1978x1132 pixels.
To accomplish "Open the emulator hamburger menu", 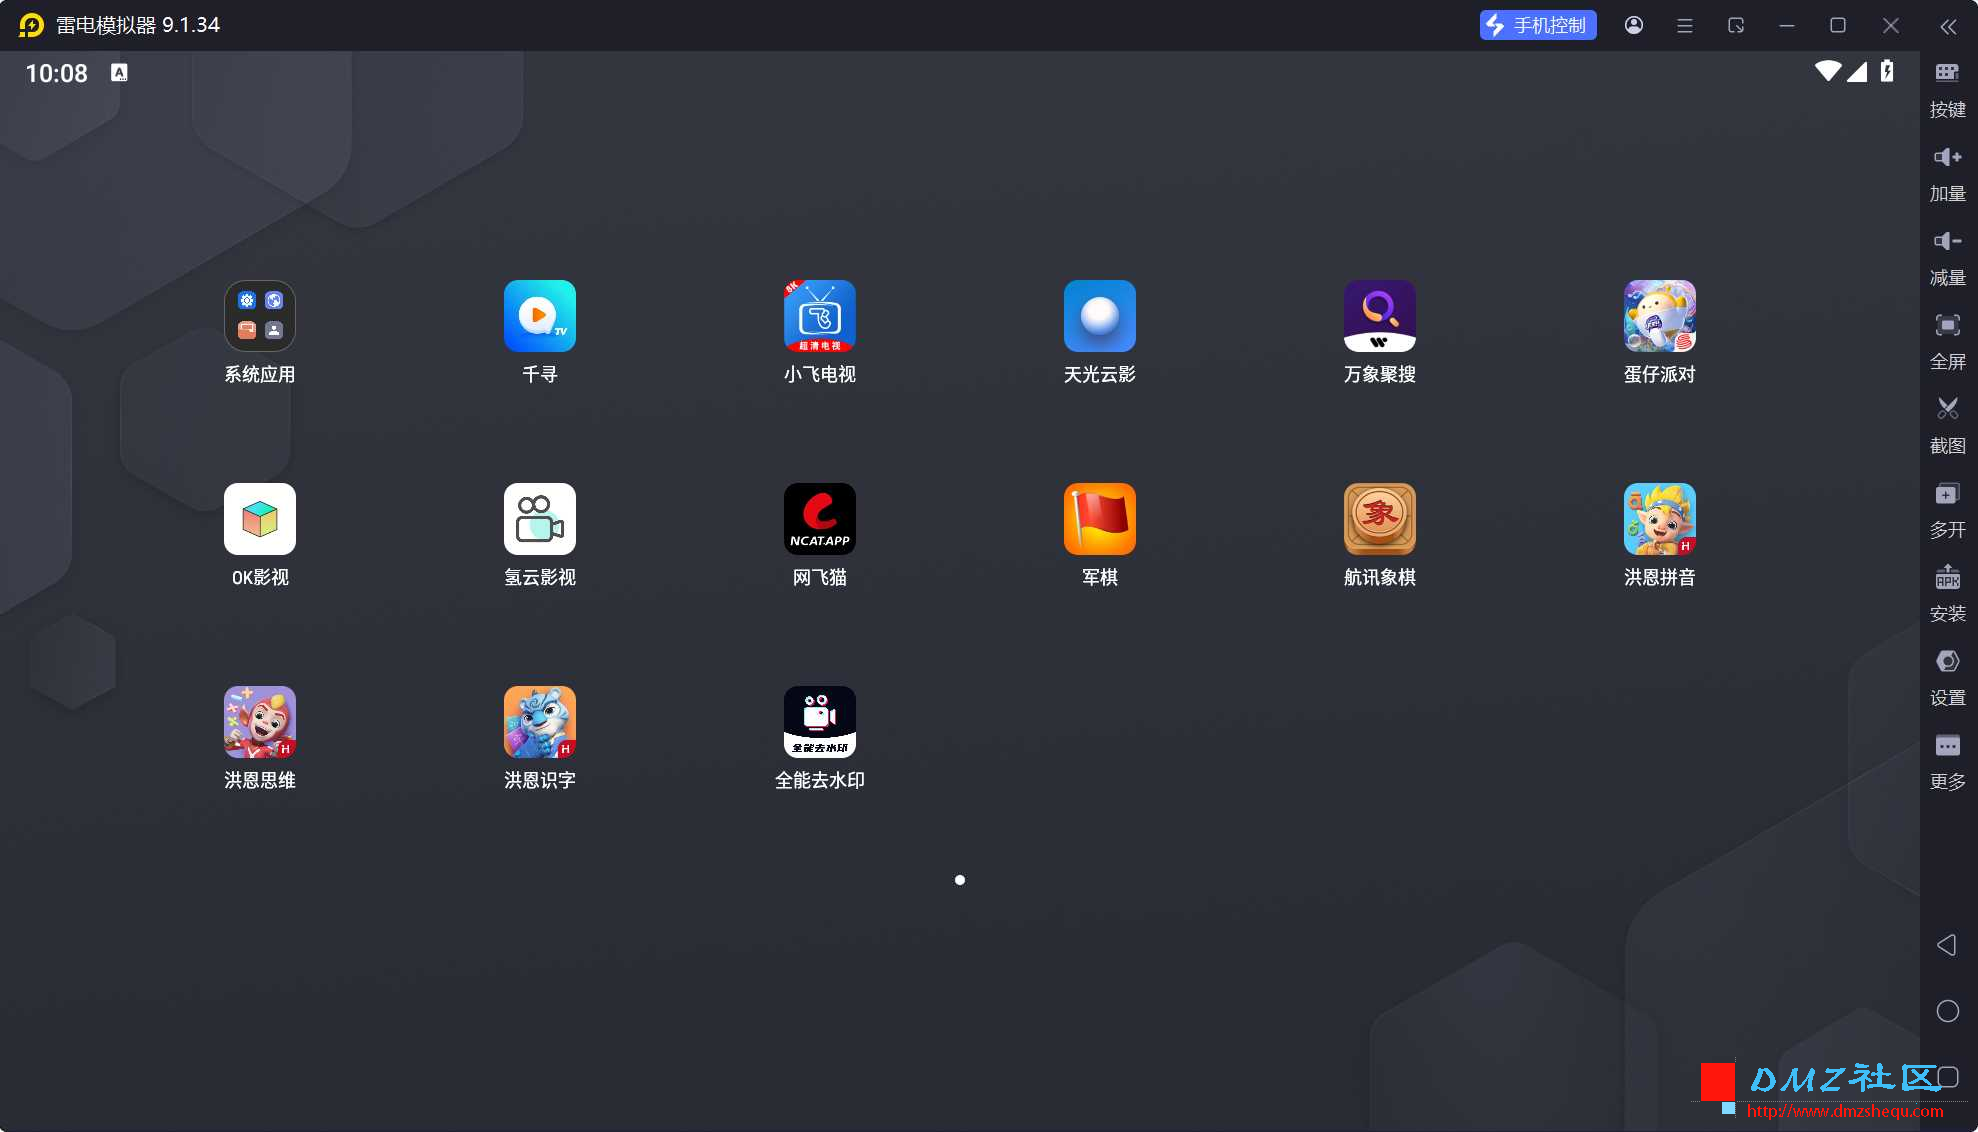I will tap(1685, 26).
